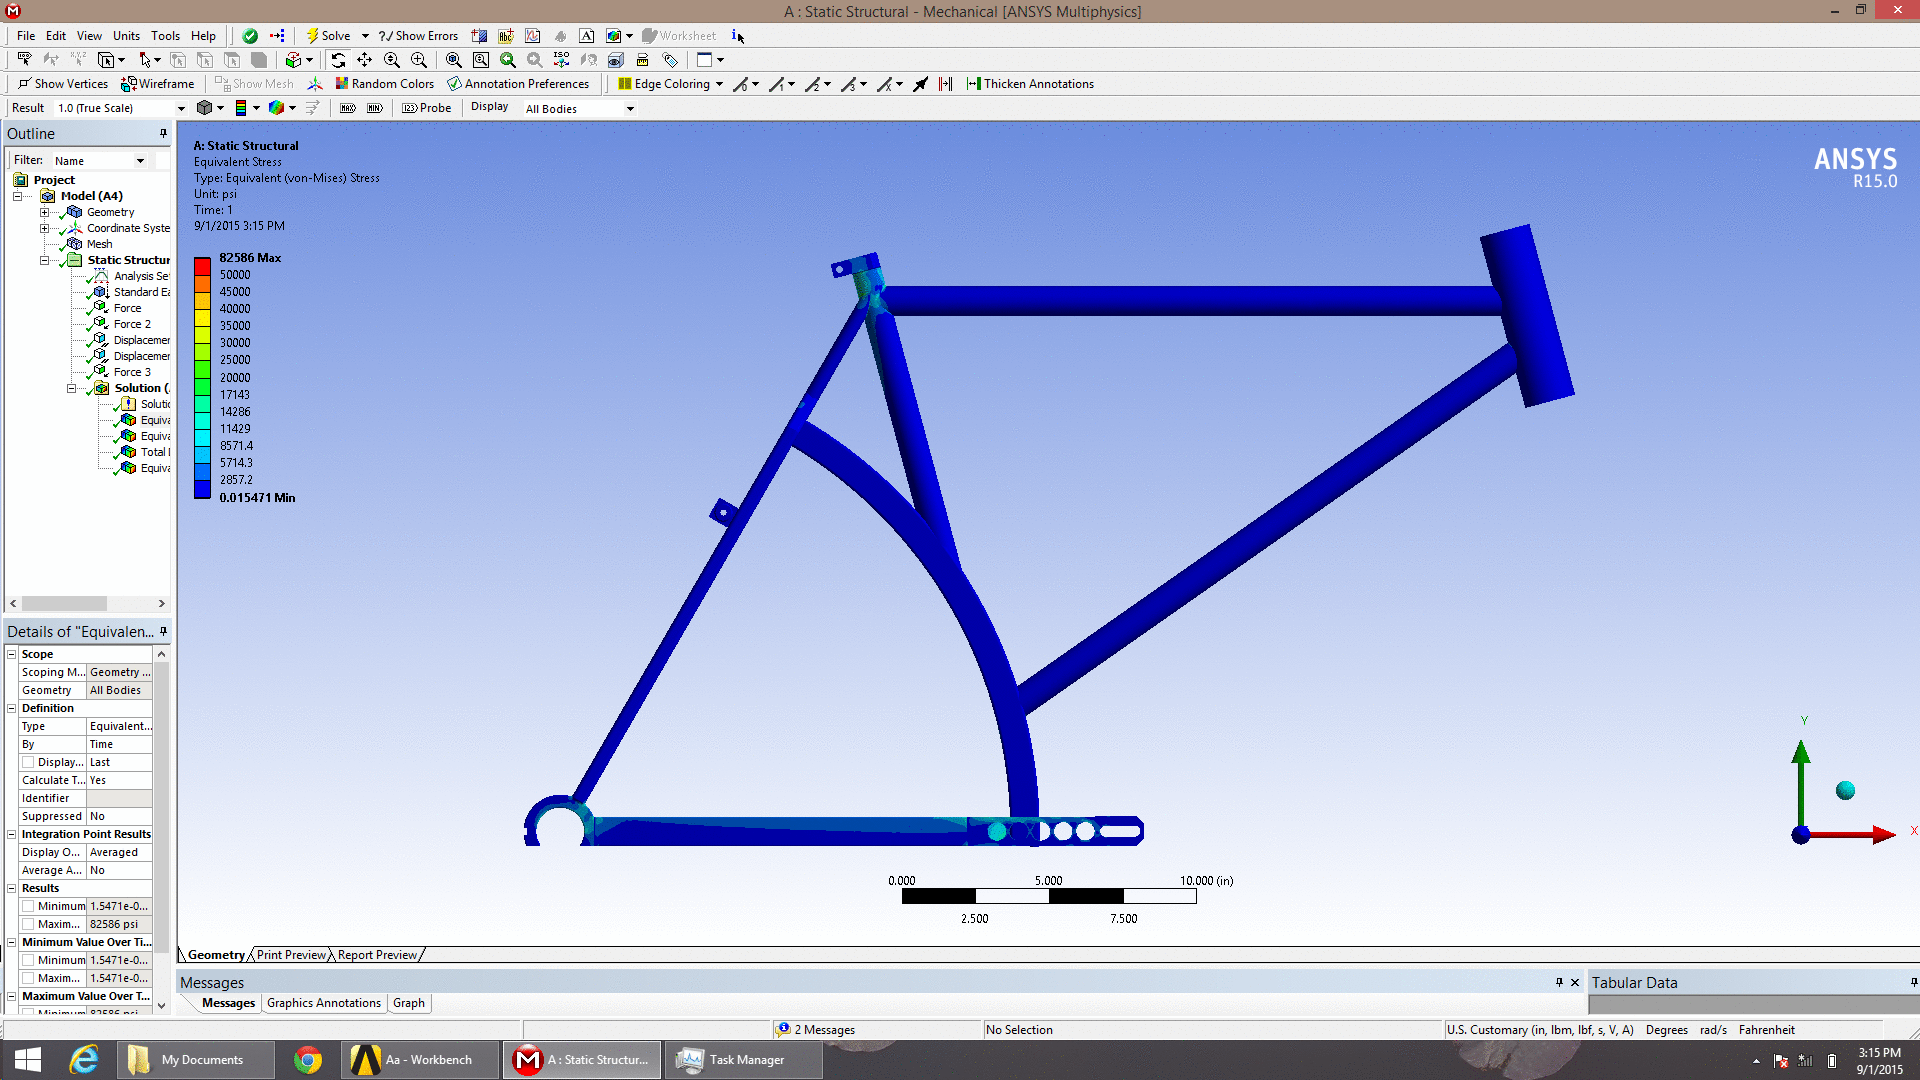Switch to the Report Preview tab

(377, 955)
